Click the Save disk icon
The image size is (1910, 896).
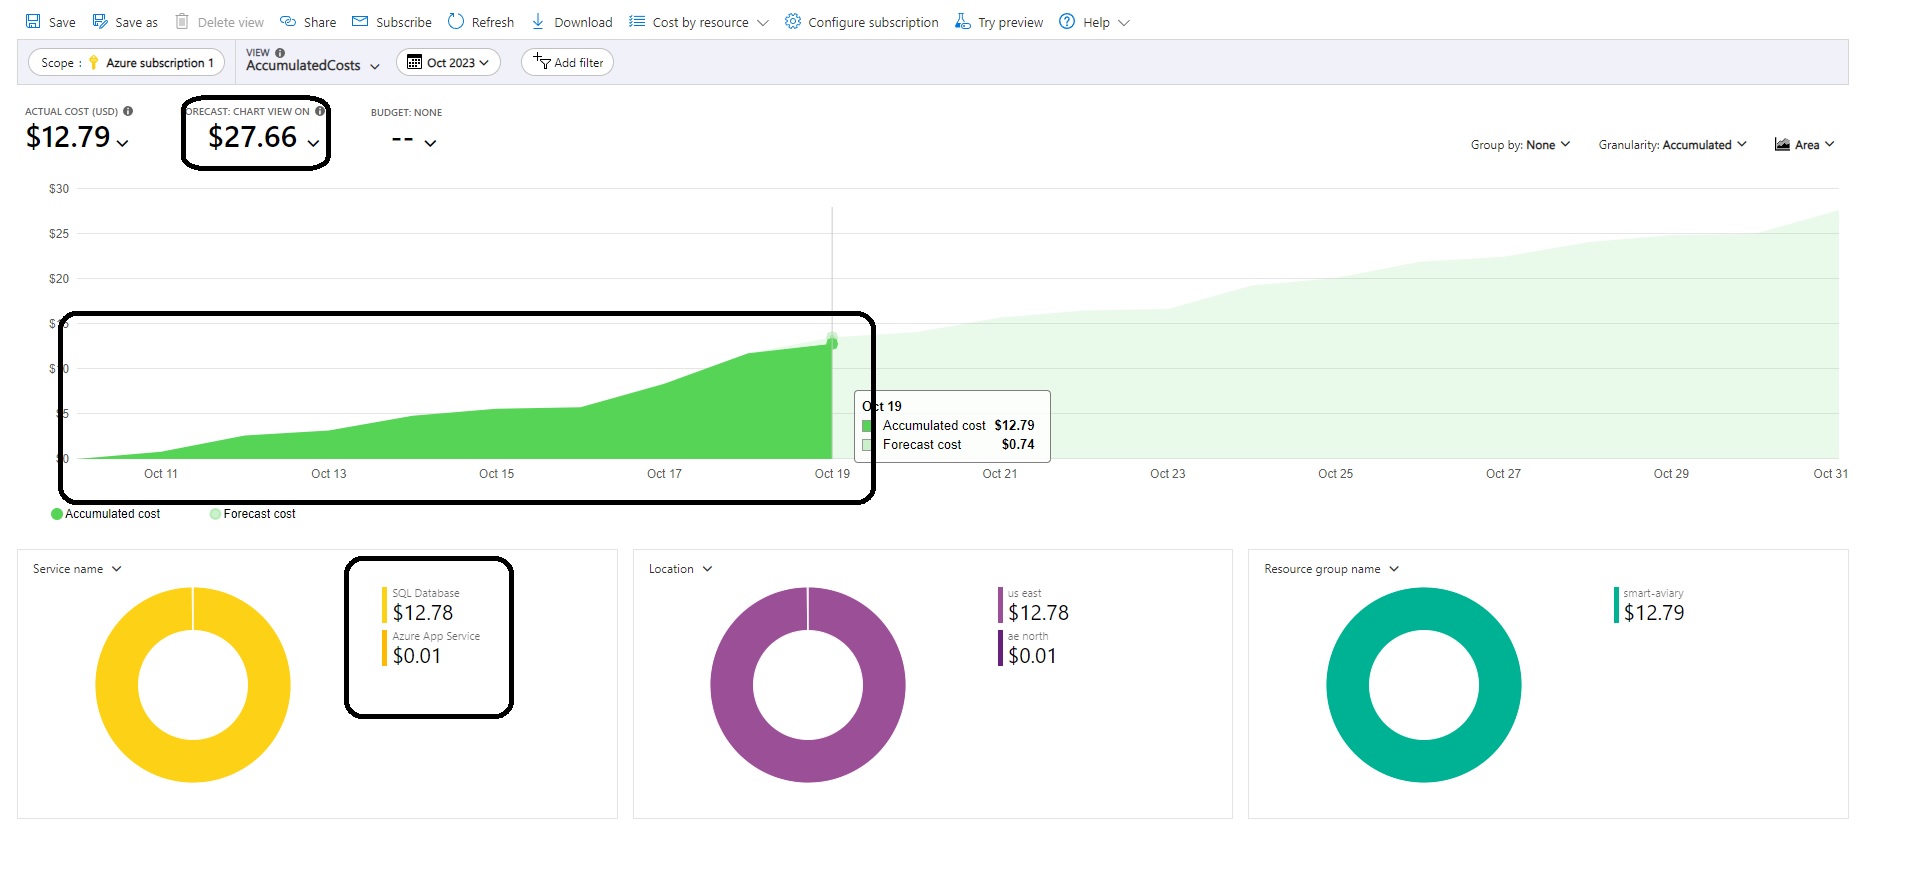[x=33, y=21]
